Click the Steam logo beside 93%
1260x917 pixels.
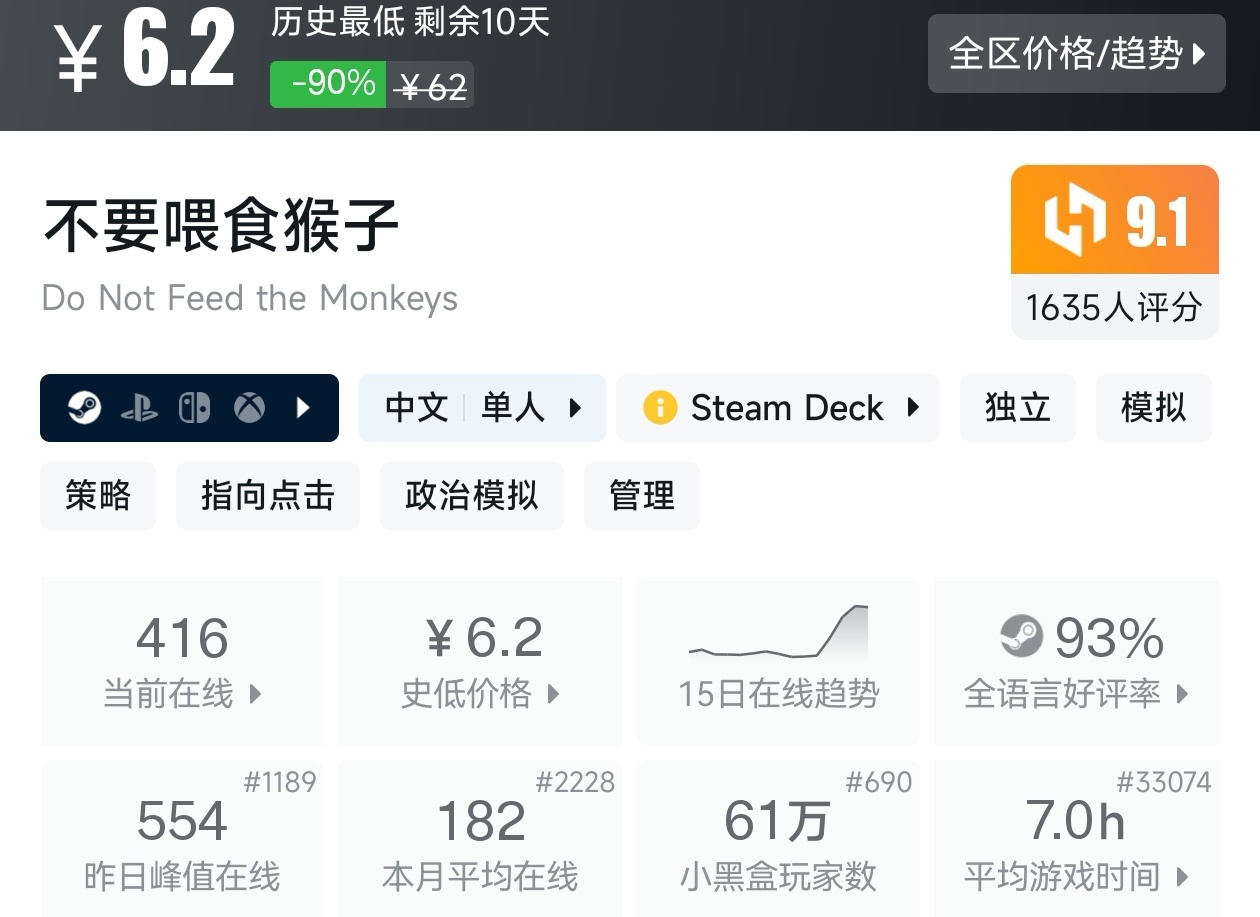tap(1021, 637)
